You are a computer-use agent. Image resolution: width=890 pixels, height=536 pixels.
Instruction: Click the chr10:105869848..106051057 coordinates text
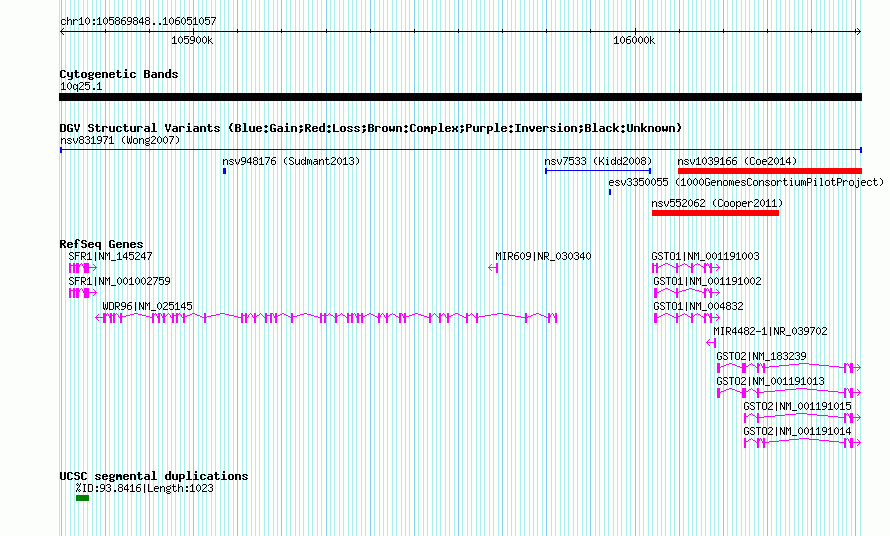tap(138, 21)
